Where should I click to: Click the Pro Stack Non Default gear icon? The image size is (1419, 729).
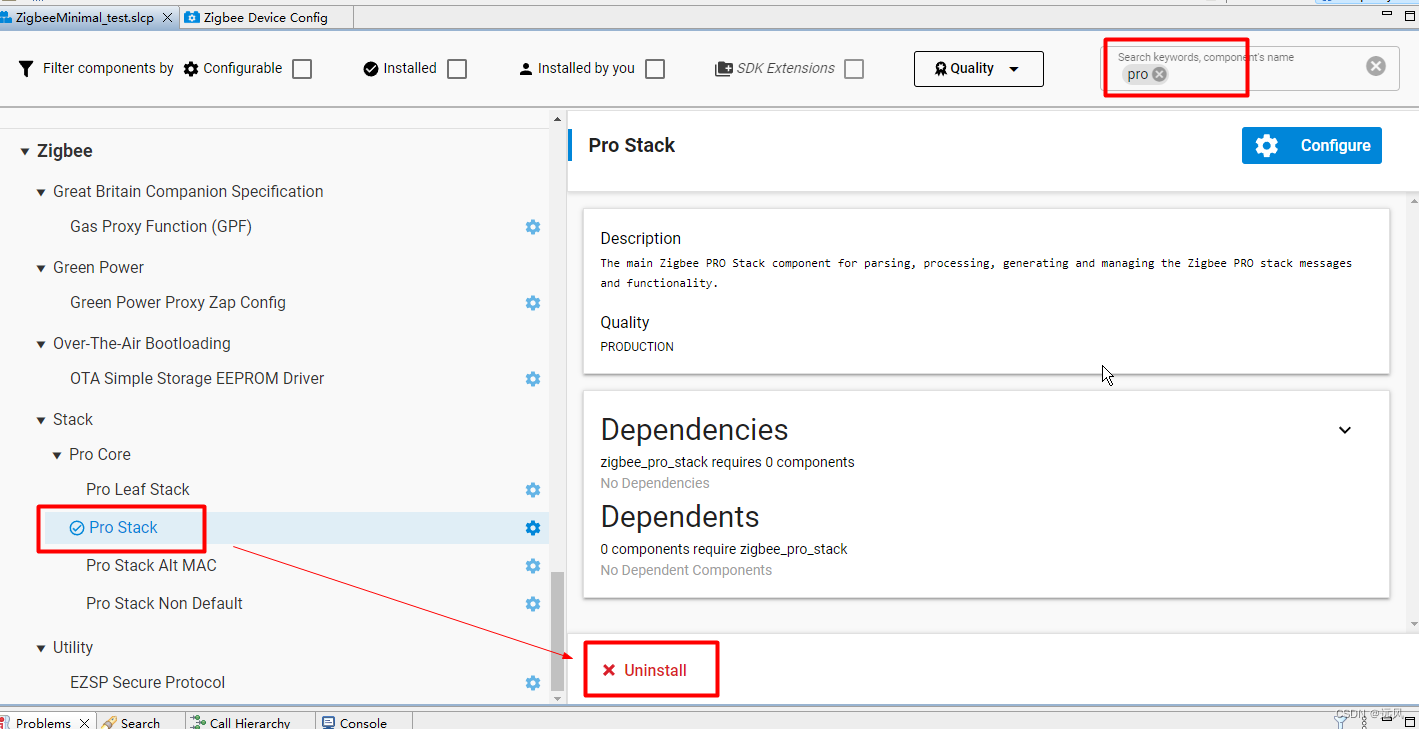[x=532, y=603]
